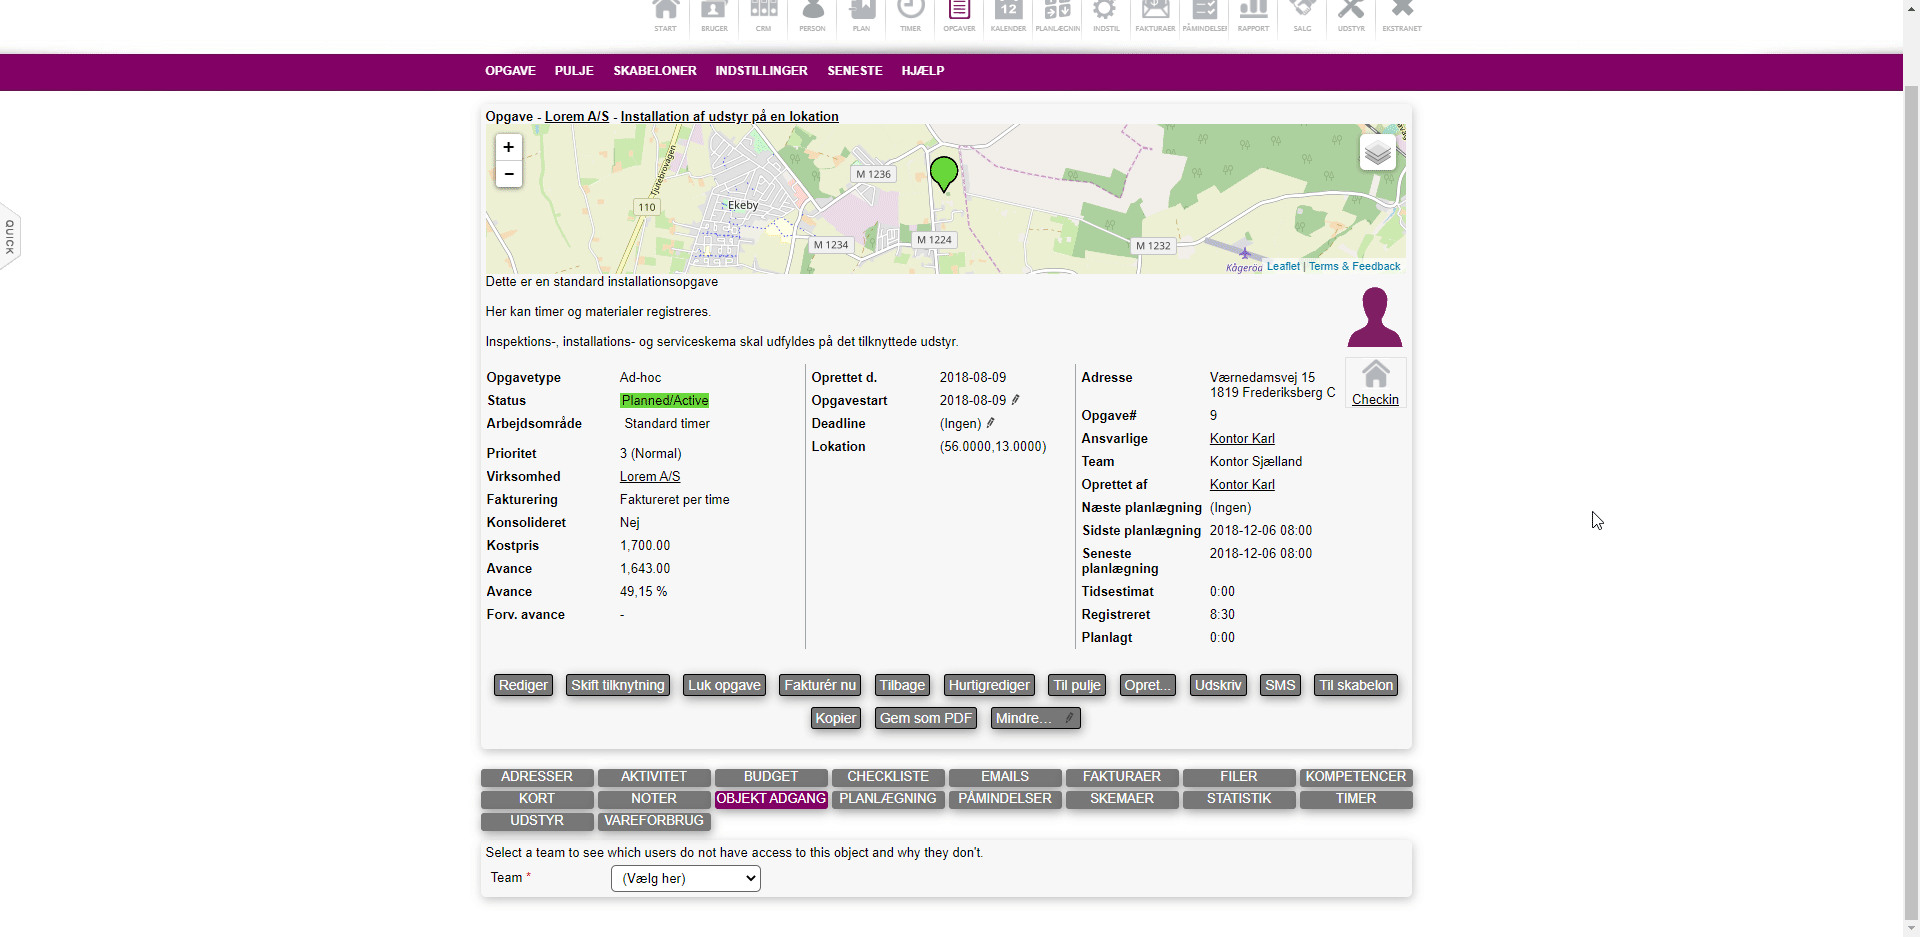Zoom in on the map
Screen dimensions: 1920x937
click(x=509, y=148)
